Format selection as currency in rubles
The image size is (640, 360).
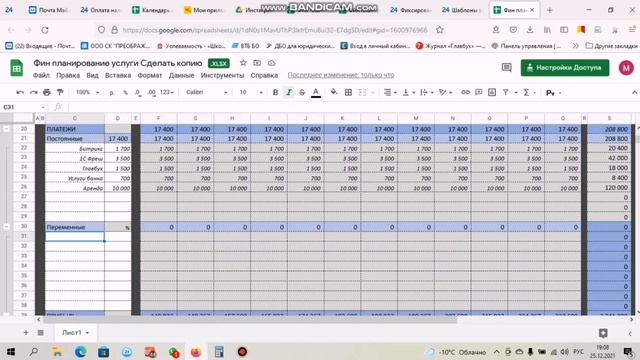coord(111,93)
